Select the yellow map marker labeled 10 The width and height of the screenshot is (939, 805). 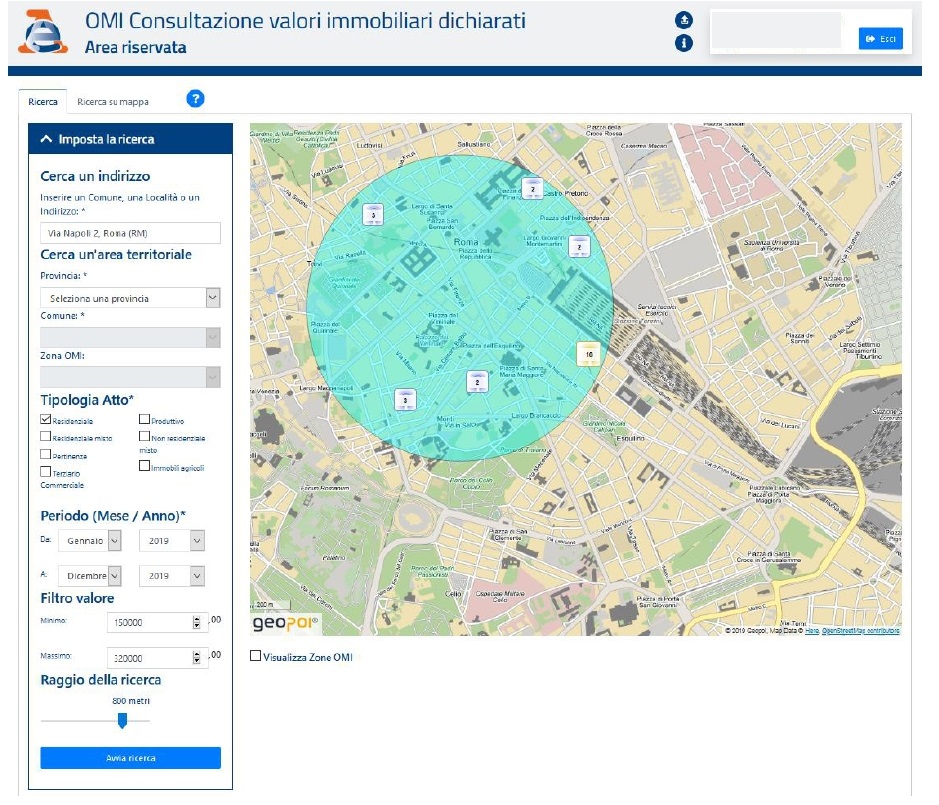pos(589,354)
